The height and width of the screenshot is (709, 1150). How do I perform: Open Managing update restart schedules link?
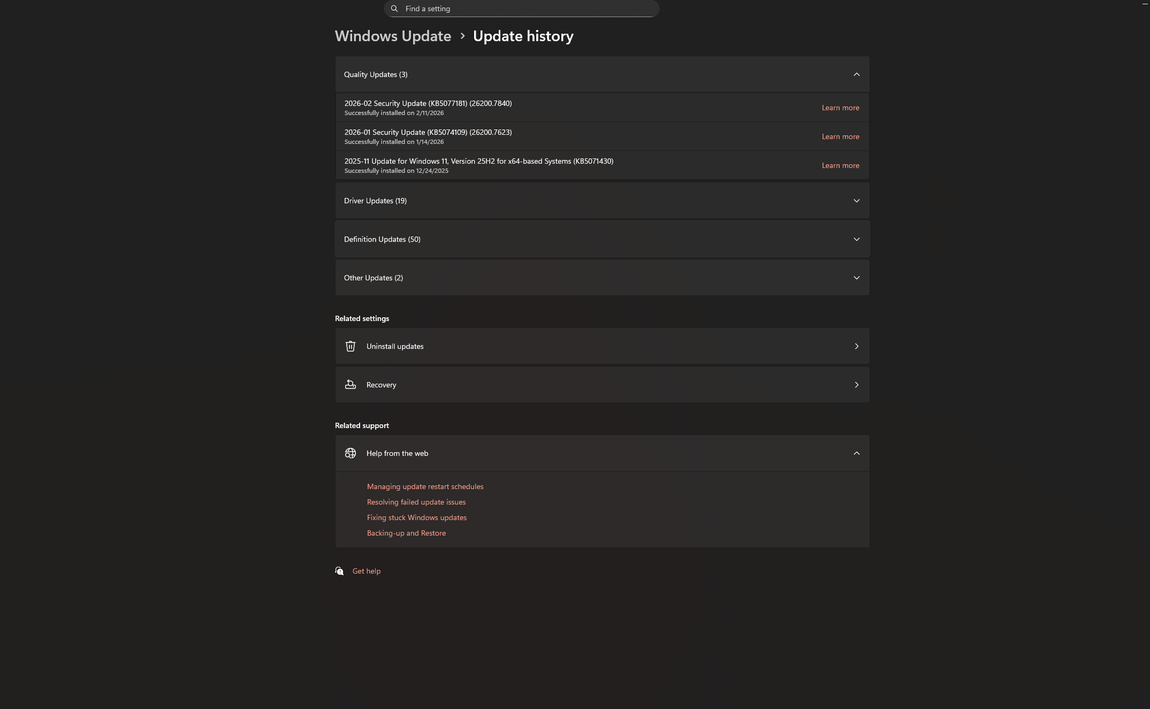click(425, 487)
